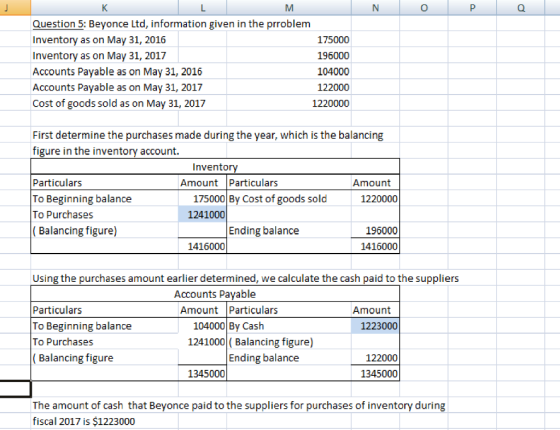Click the value 122000 in given data
This screenshot has height=430, width=560.
tap(333, 88)
